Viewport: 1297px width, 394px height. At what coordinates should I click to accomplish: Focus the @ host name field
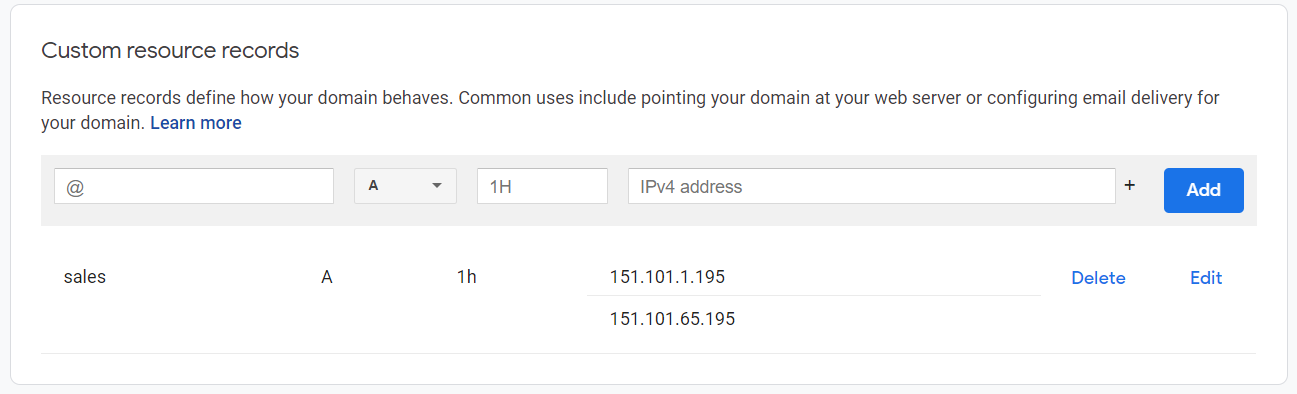point(194,186)
